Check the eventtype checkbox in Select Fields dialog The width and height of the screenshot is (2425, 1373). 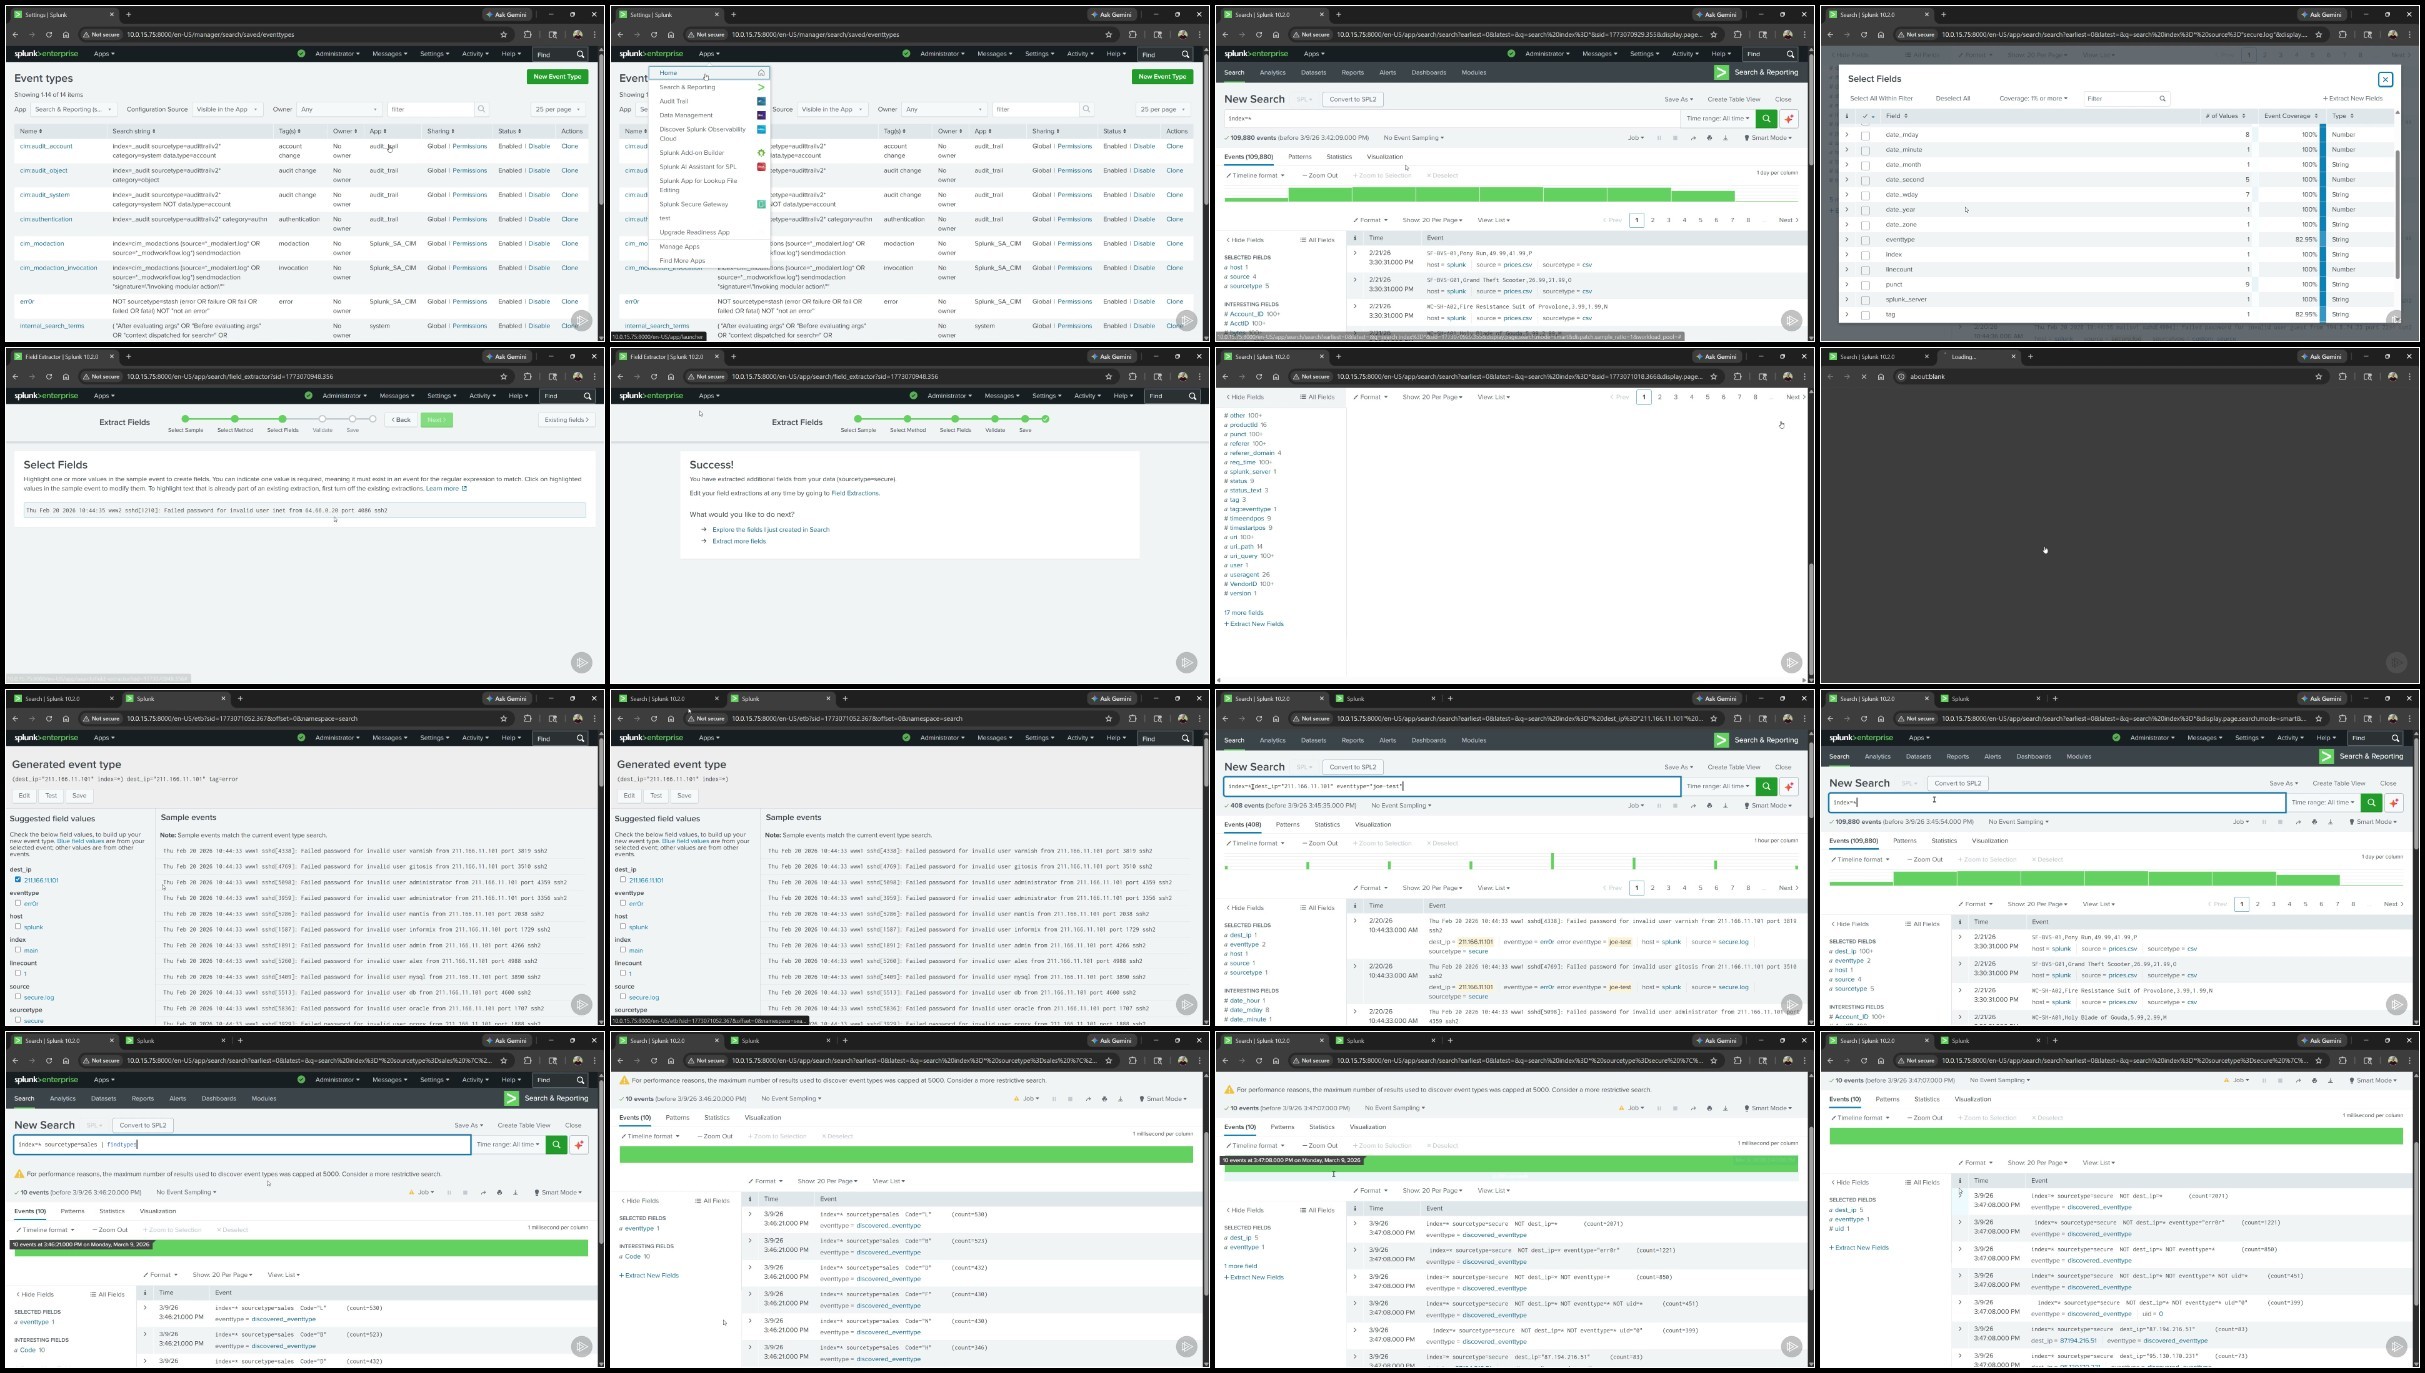pyautogui.click(x=1865, y=240)
